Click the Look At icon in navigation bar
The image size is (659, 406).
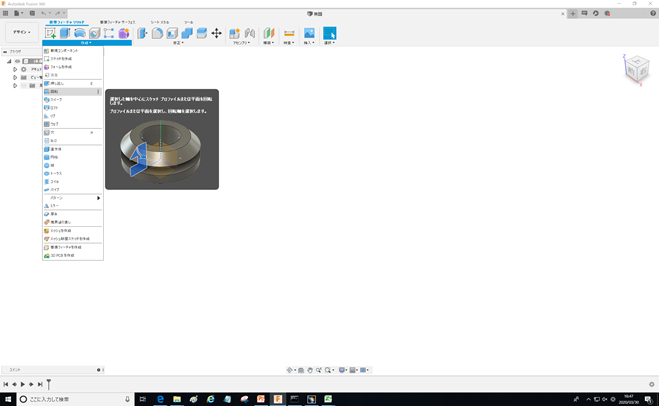click(x=301, y=370)
